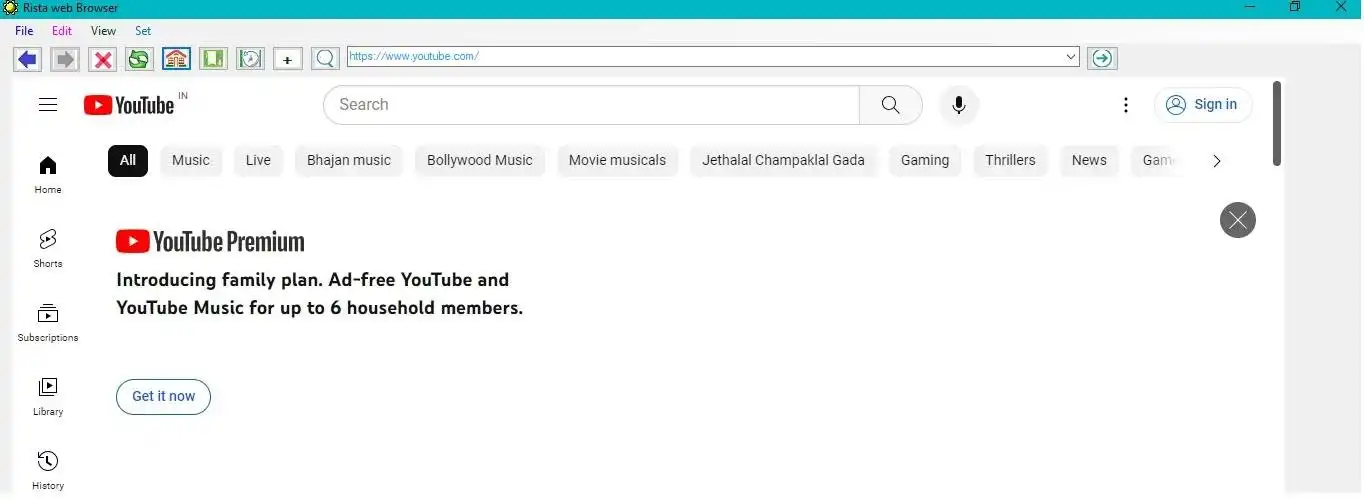Open History in YouTube sidebar
Screen dimensions: 1364x501
(48, 471)
